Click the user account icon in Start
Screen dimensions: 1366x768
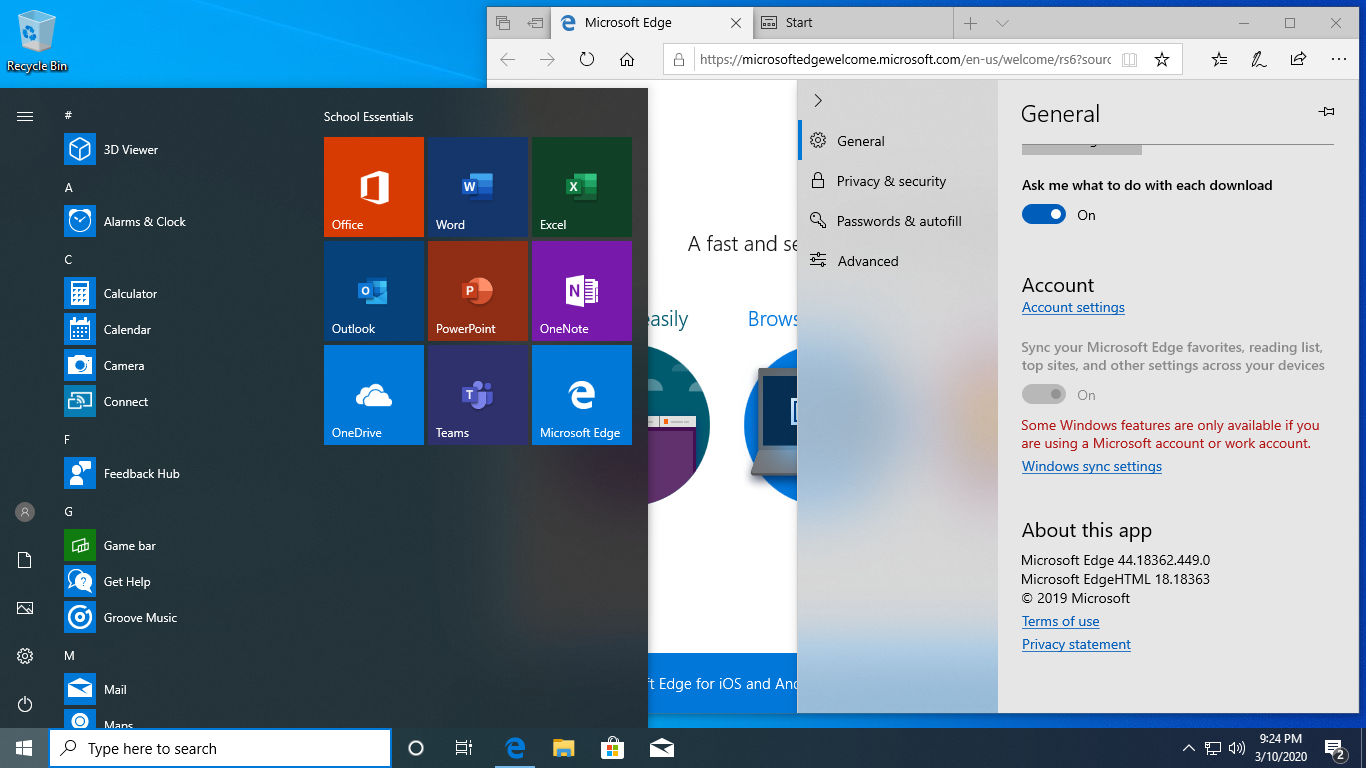tap(25, 512)
